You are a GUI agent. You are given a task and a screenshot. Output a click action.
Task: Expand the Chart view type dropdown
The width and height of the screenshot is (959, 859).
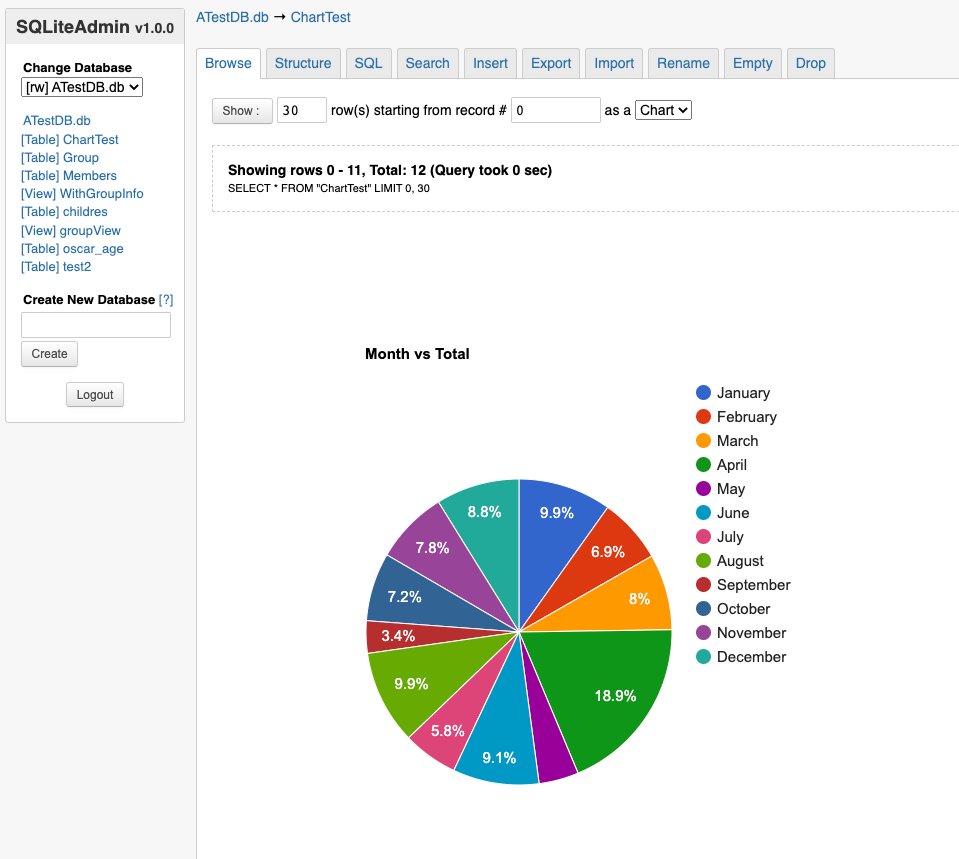[663, 110]
